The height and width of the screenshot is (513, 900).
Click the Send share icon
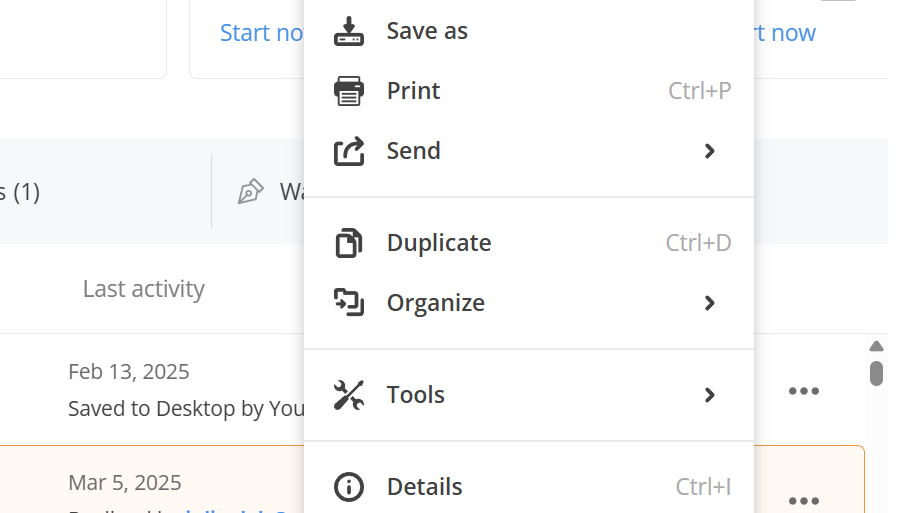[348, 151]
